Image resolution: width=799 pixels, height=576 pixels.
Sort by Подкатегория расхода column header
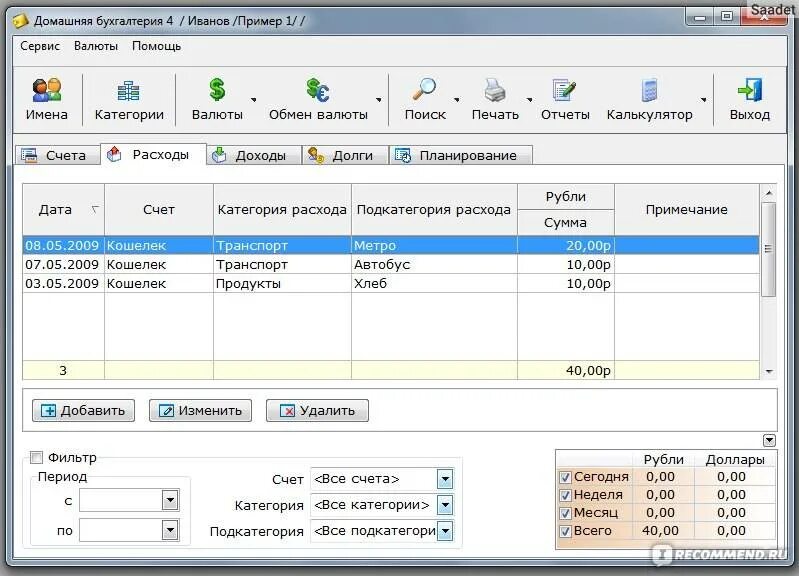[x=434, y=210]
